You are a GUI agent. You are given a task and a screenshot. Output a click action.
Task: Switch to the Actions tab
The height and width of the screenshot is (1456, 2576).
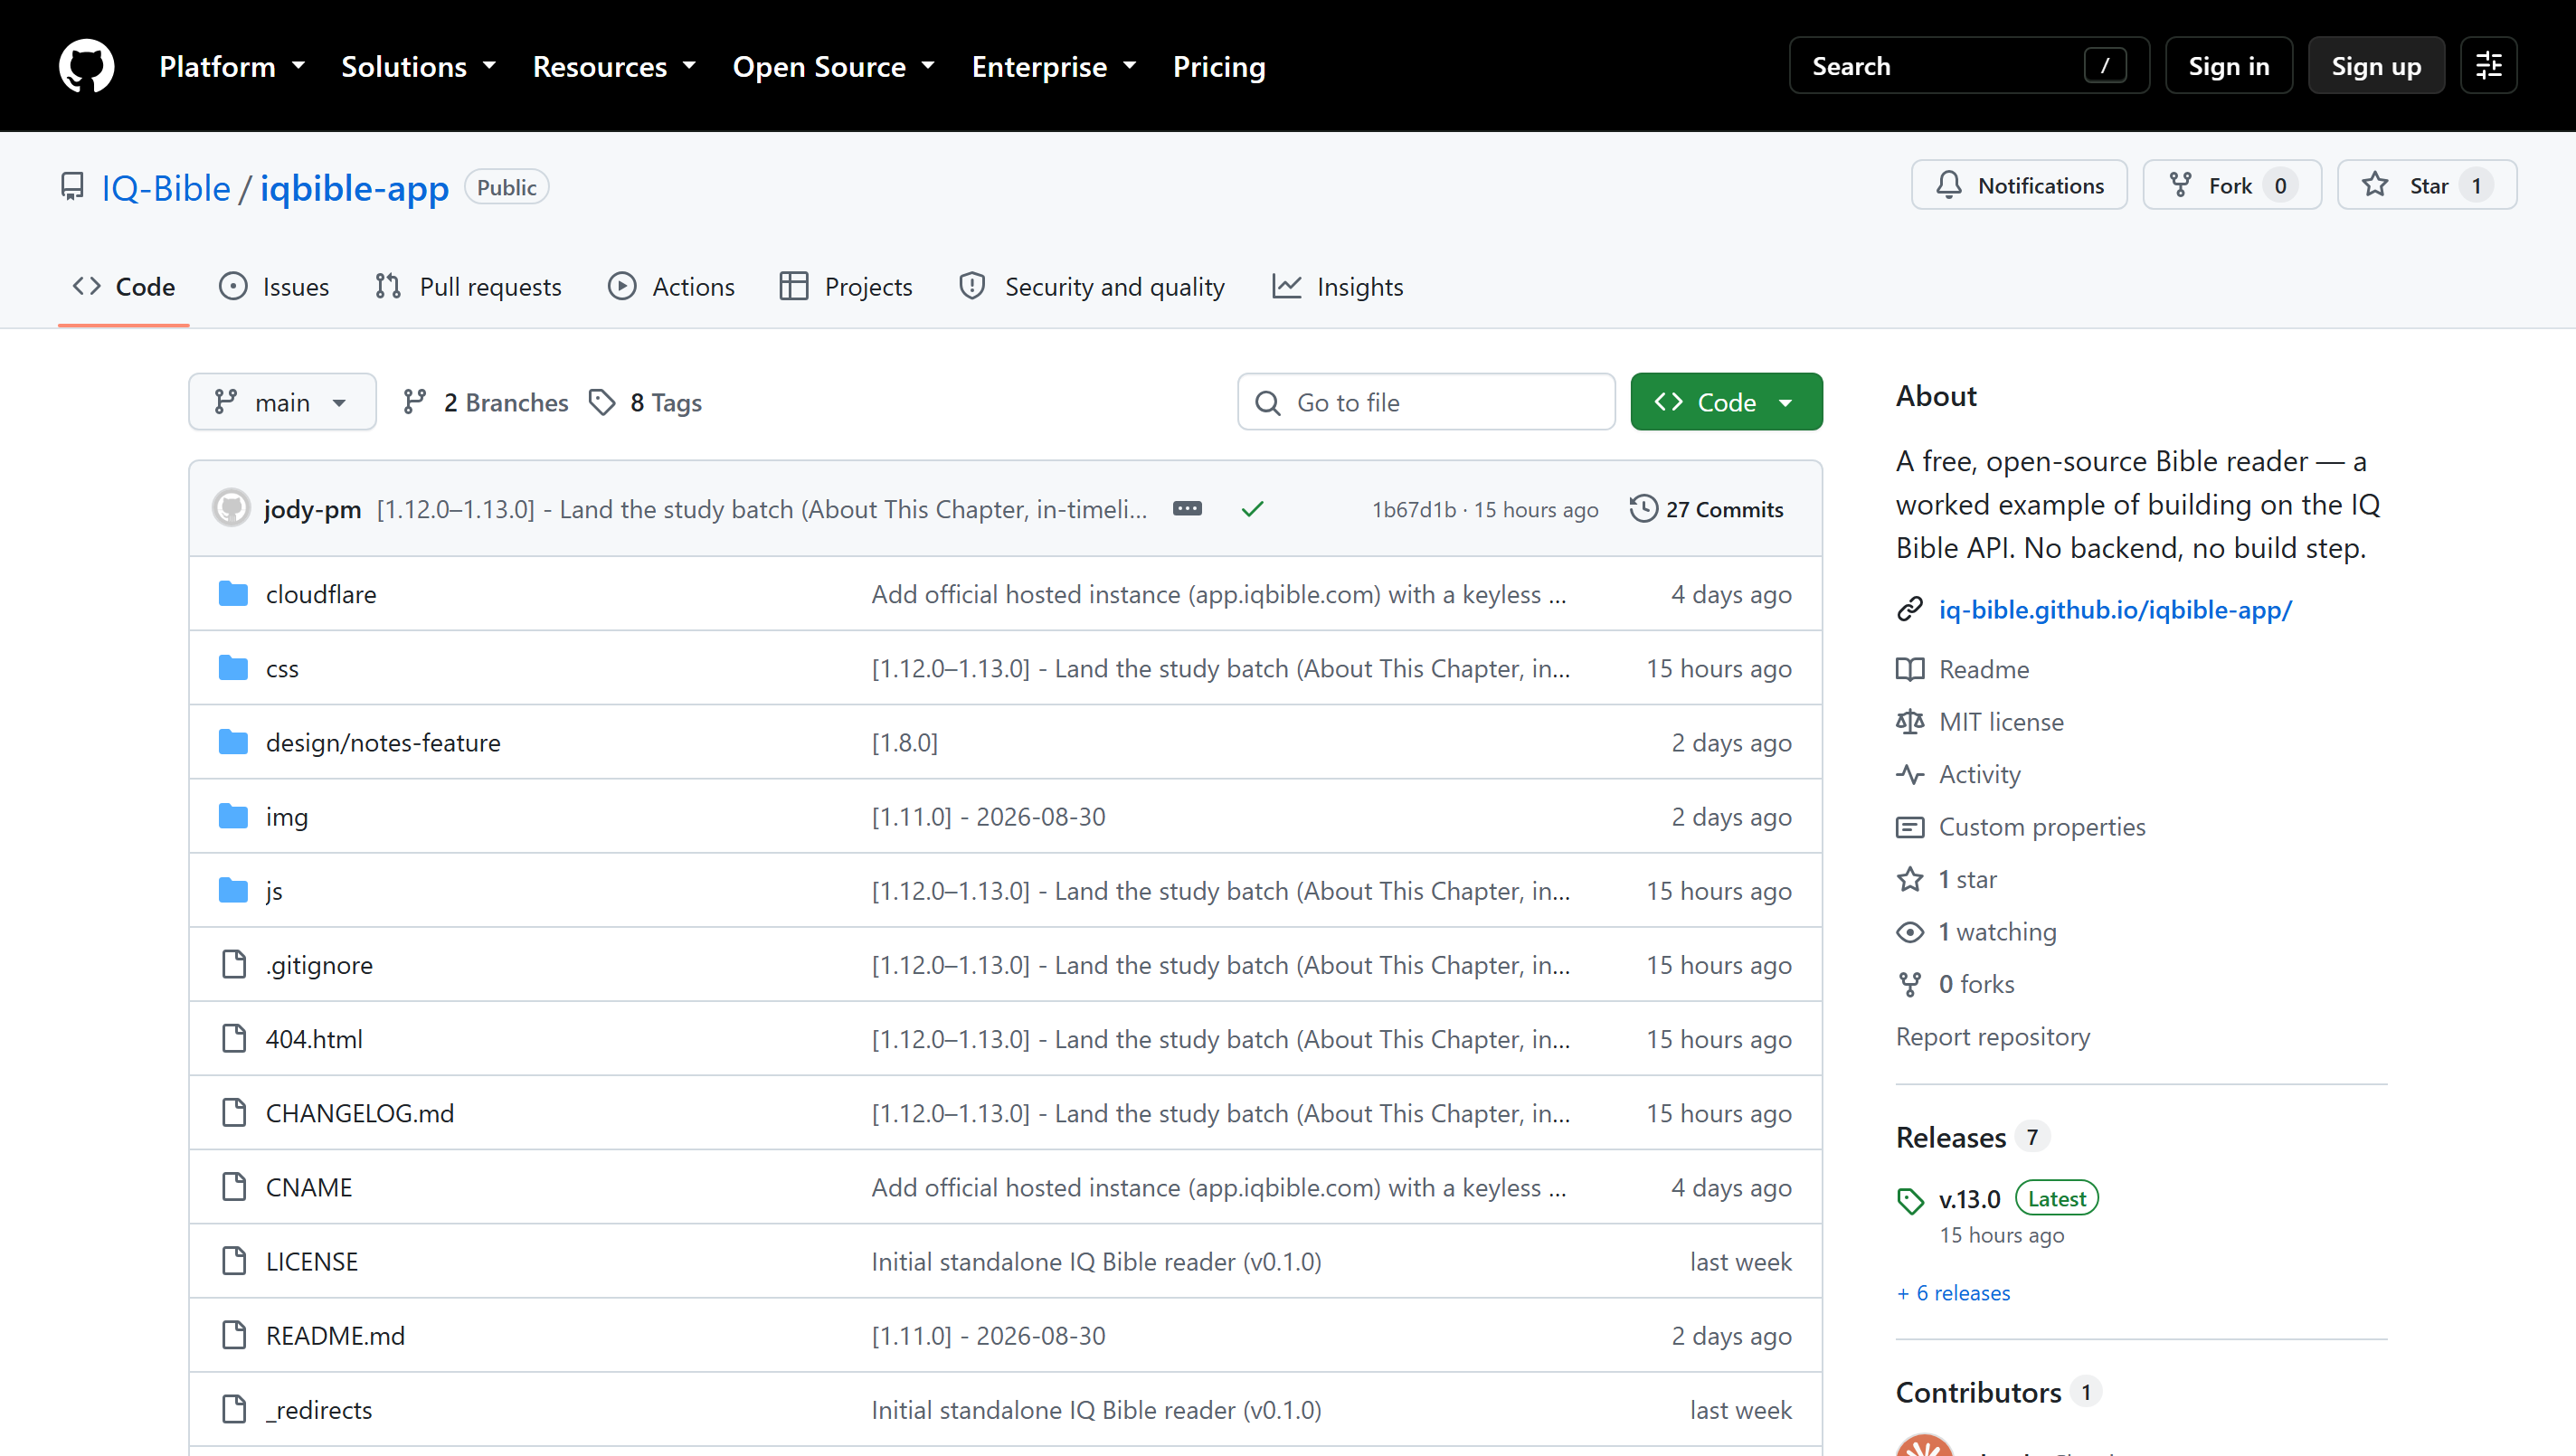click(x=671, y=287)
